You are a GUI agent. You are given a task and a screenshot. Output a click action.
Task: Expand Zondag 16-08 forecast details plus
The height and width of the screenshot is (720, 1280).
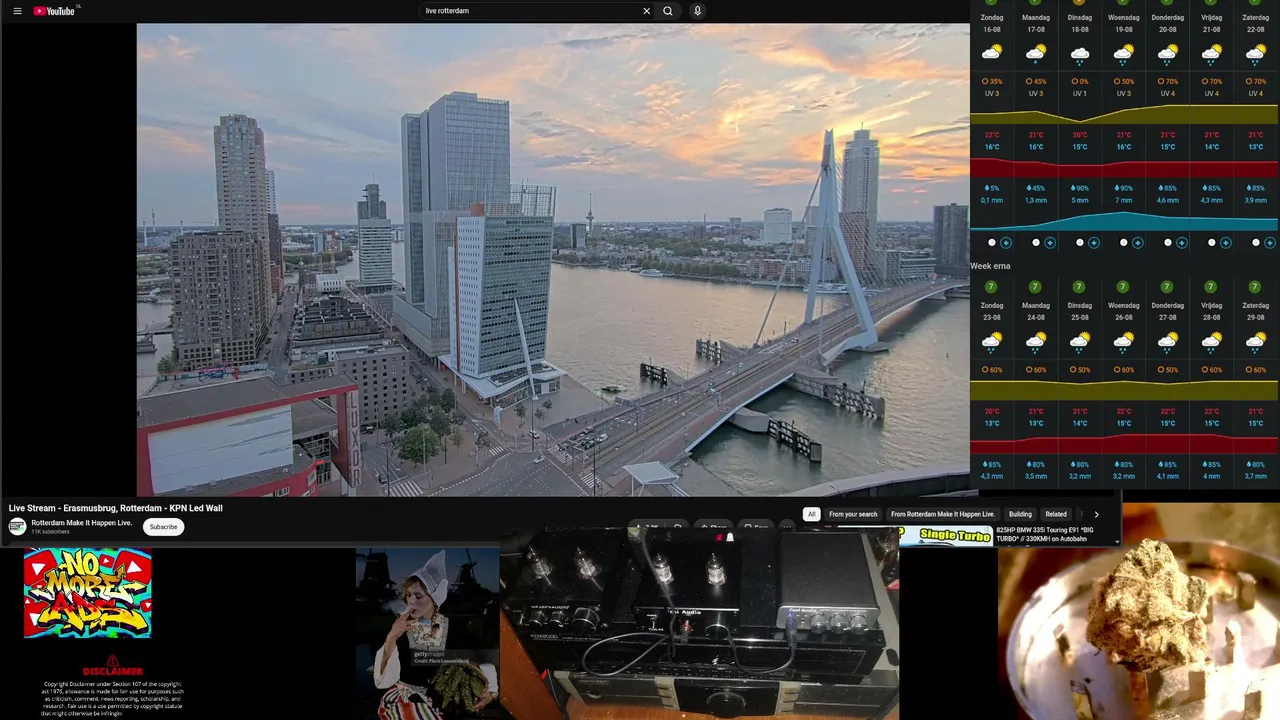point(1006,243)
